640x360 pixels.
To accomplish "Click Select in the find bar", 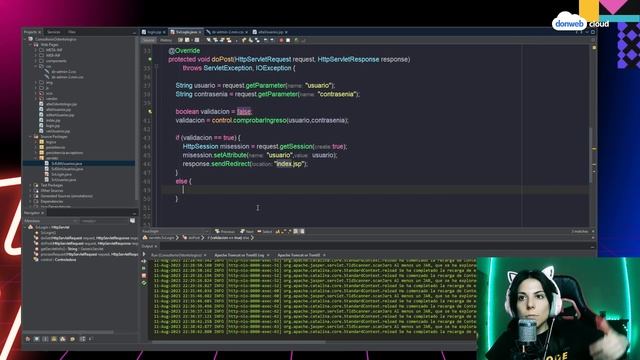I will pos(264,231).
